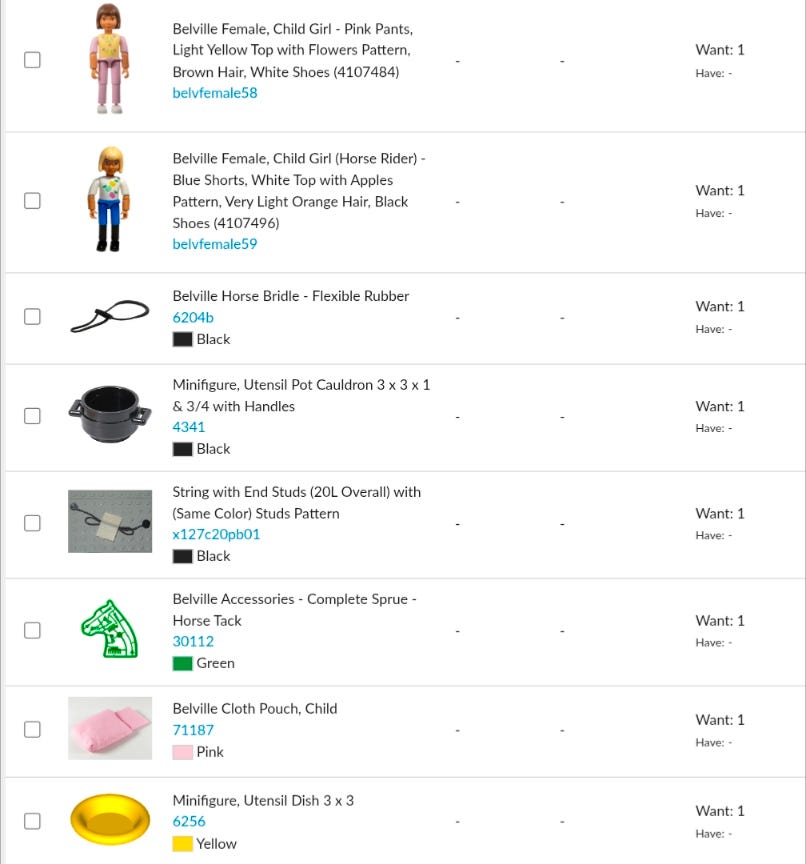Go to part 30112 page
Screen dimensions: 806x864
[193, 642]
